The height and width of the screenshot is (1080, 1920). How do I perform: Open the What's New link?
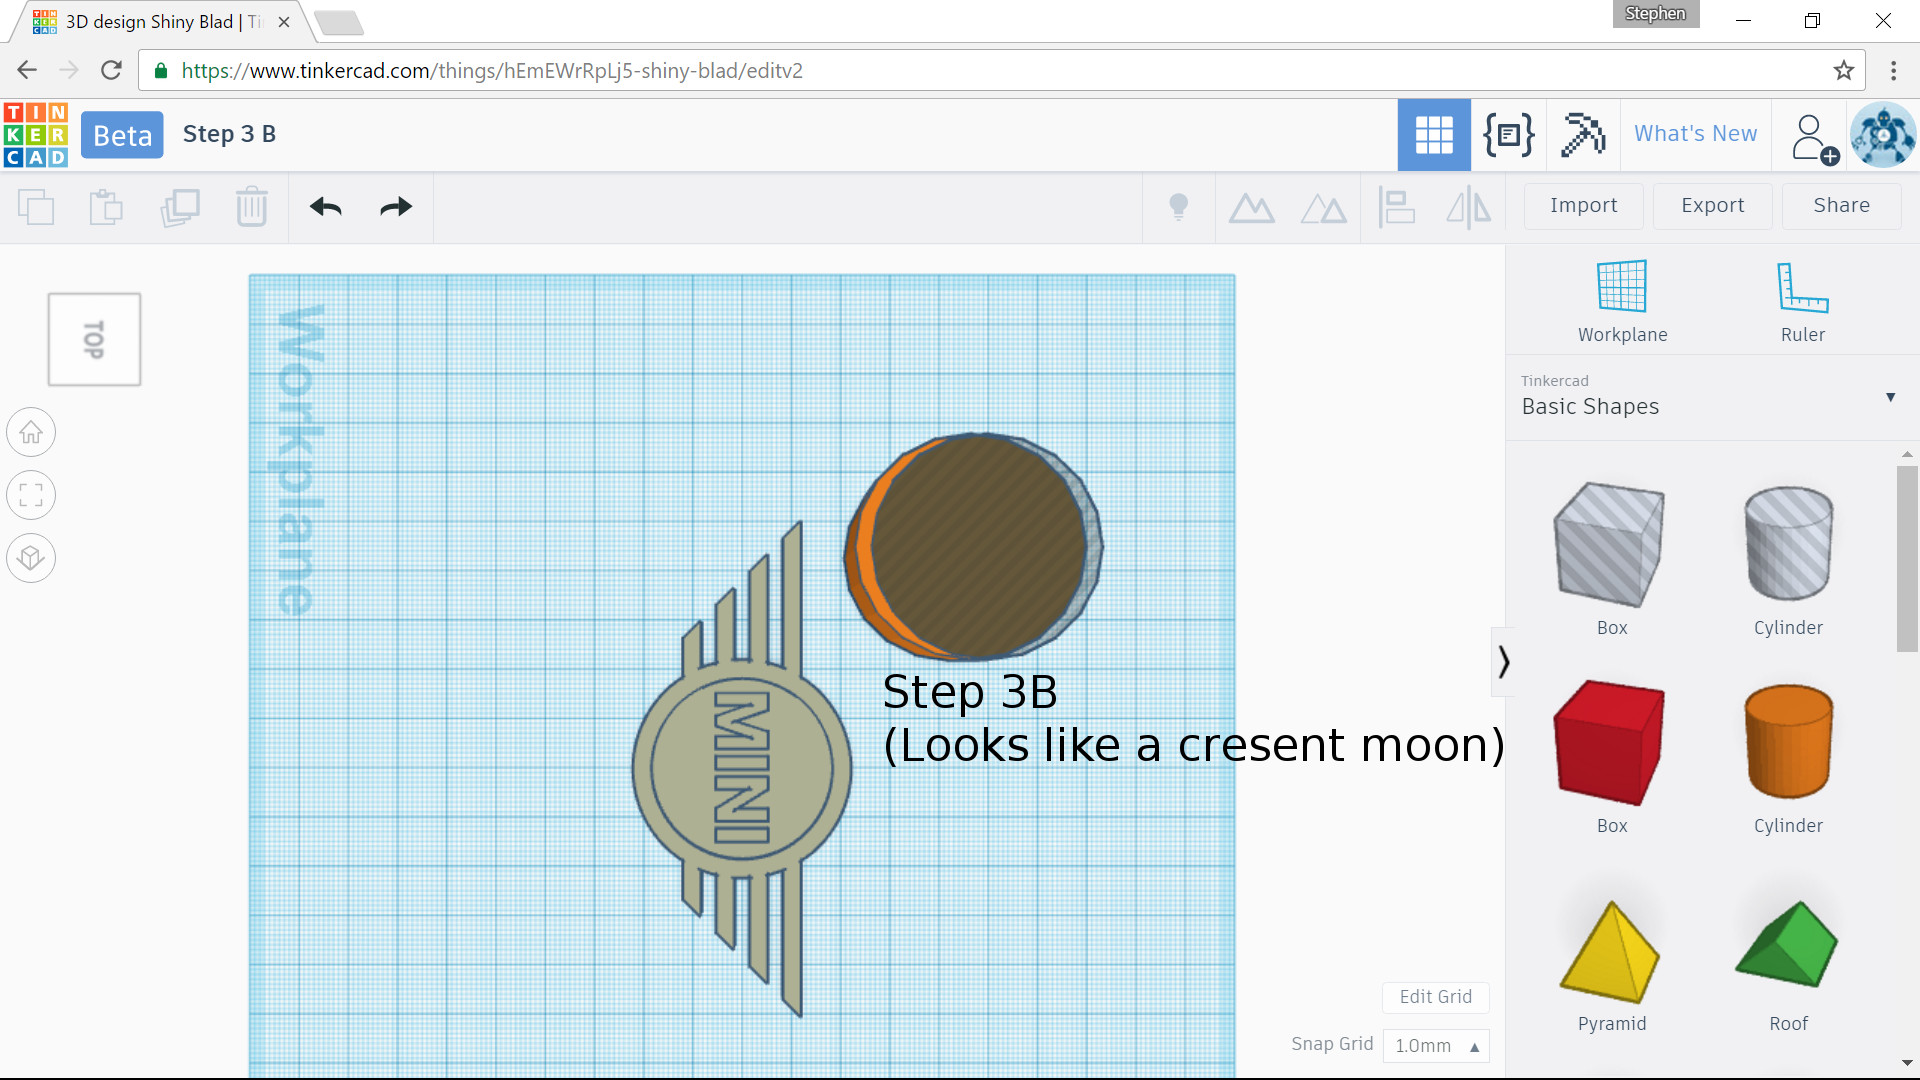[1695, 134]
